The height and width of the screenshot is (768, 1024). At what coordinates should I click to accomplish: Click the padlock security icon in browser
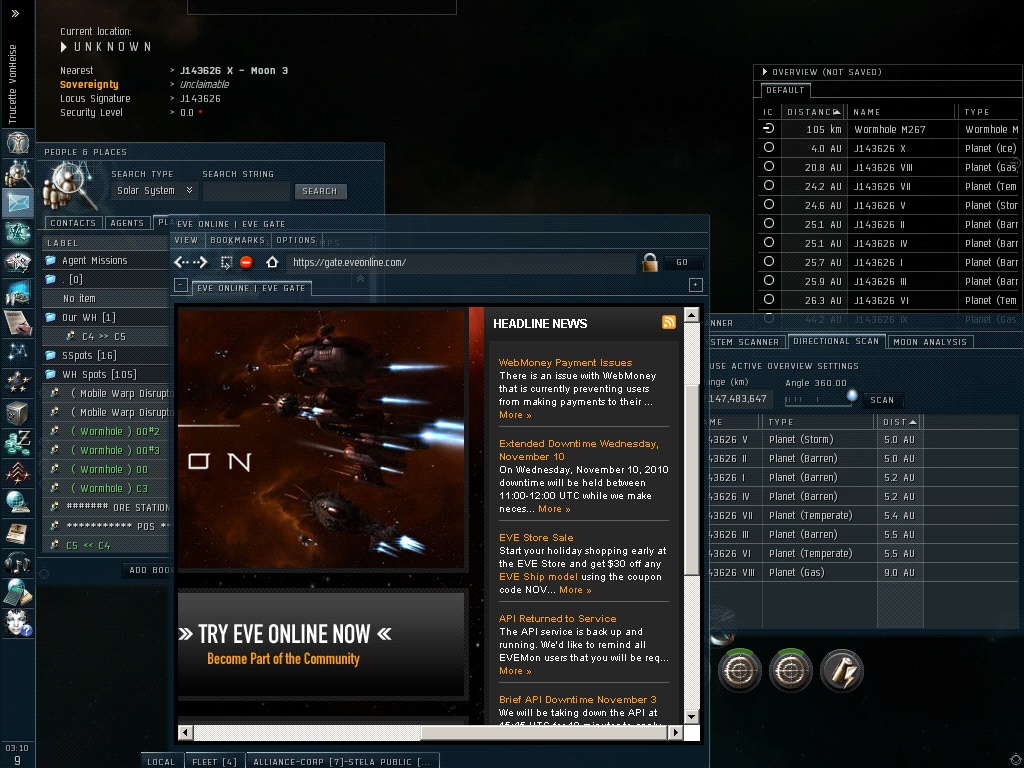coord(650,262)
